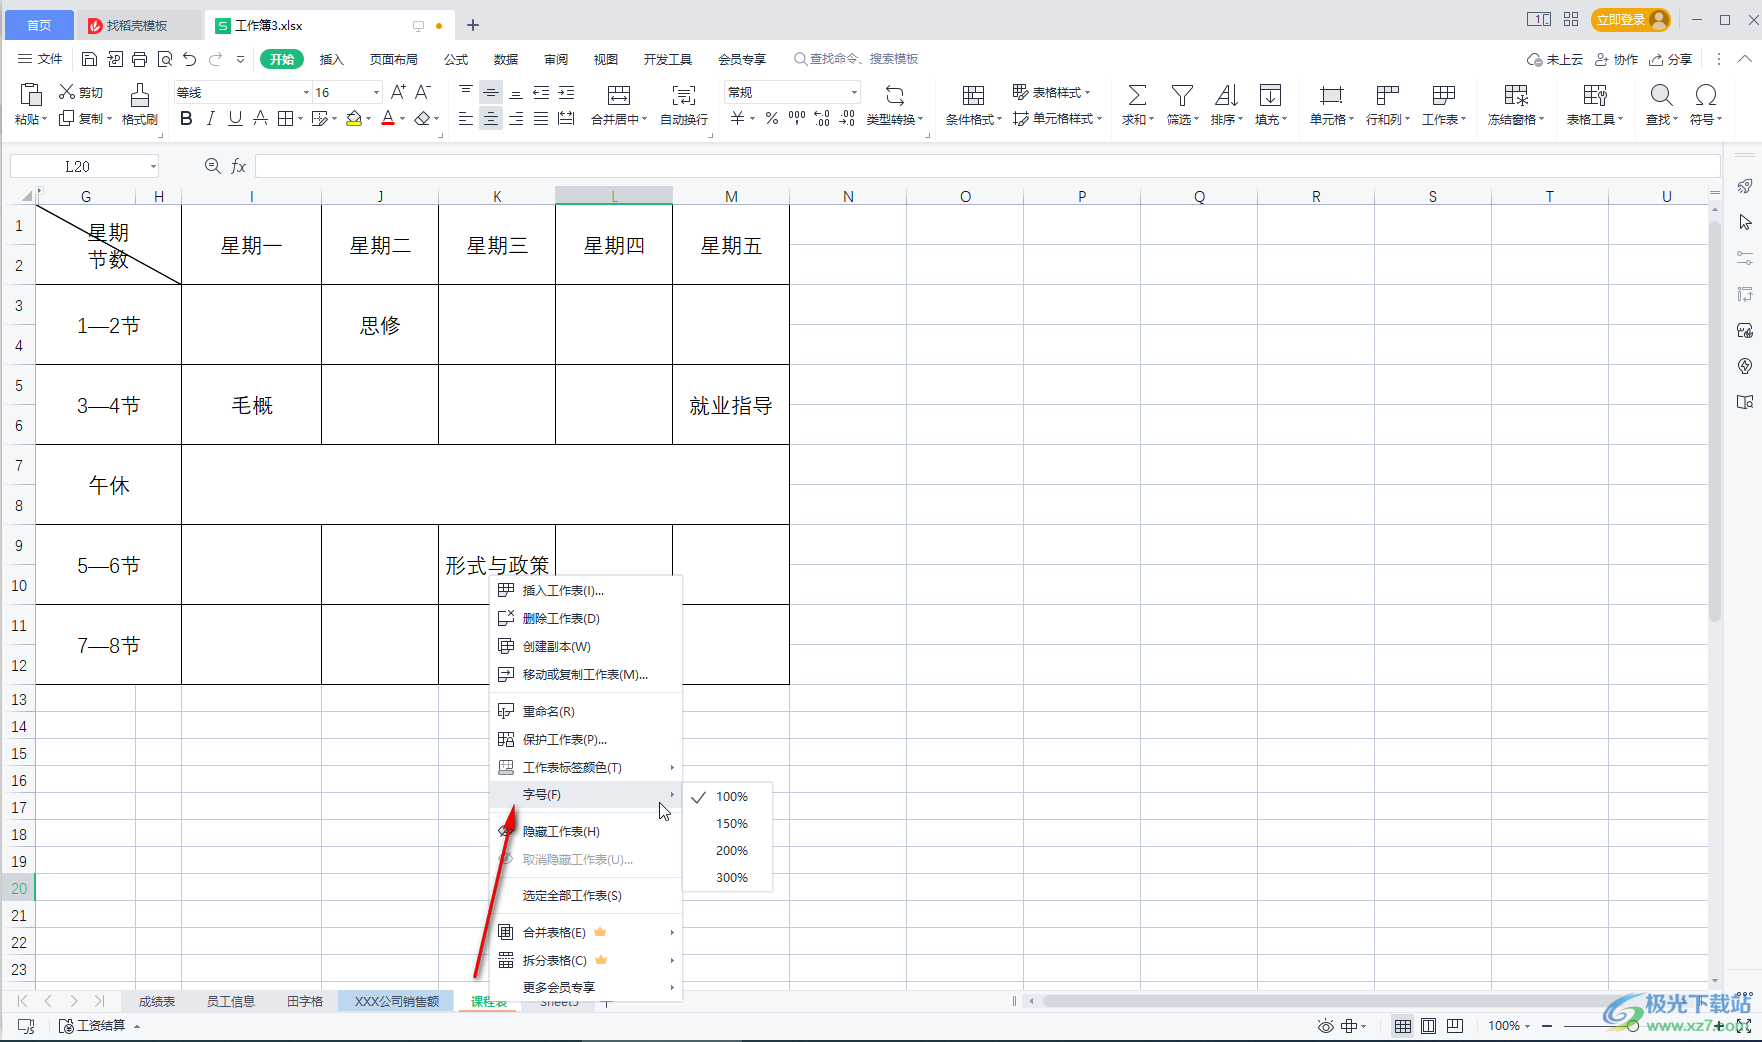Click the Copy button
1762x1042 pixels.
pyautogui.click(x=84, y=118)
